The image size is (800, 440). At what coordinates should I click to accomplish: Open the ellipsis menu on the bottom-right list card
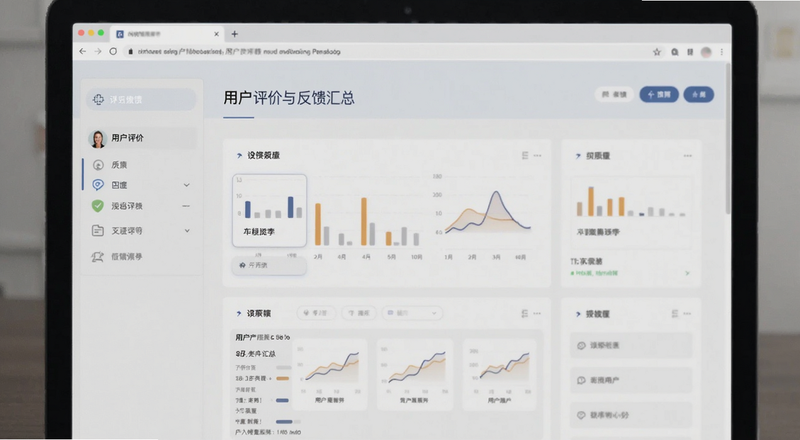point(687,313)
